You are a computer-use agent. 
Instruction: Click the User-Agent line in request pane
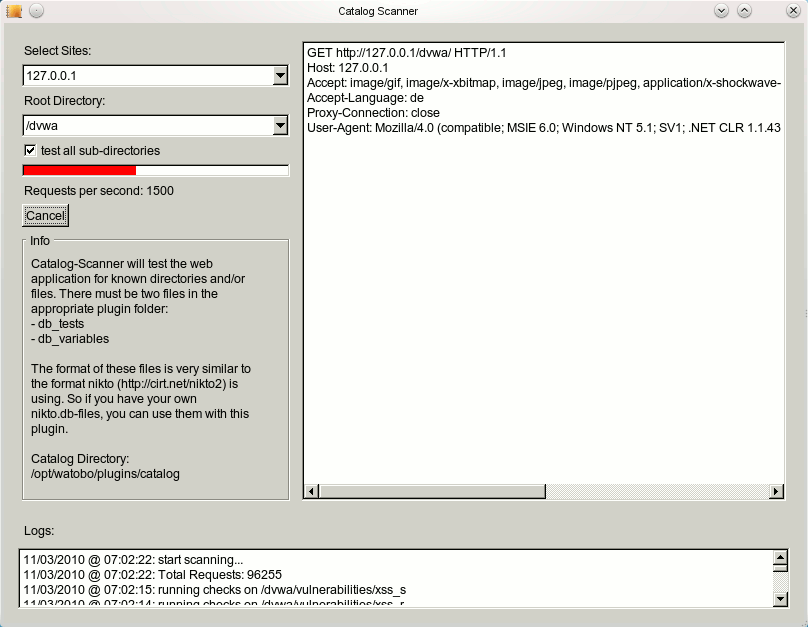tap(540, 128)
